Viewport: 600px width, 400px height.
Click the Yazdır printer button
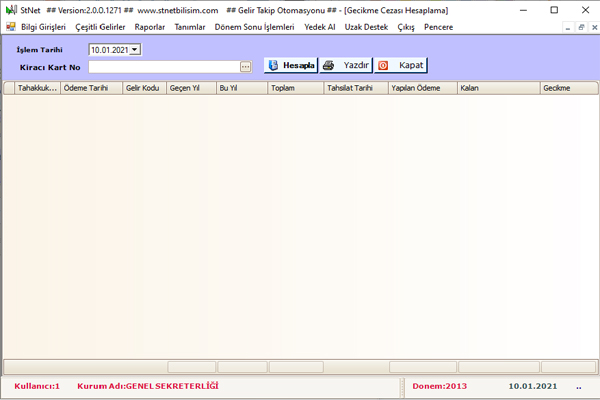coord(346,65)
